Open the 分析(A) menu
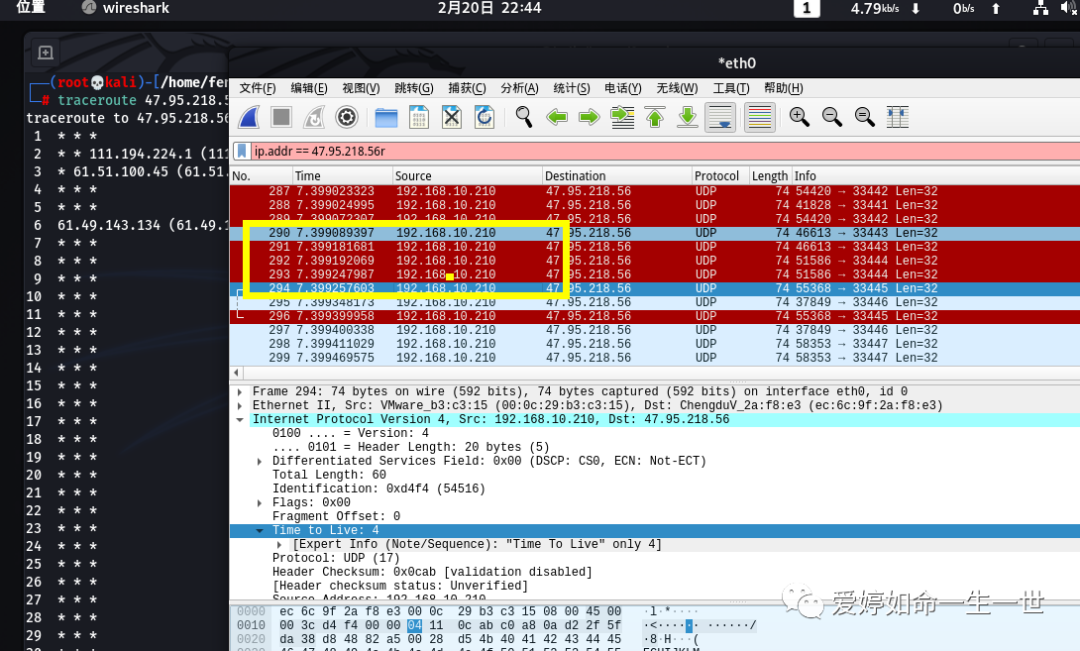This screenshot has height=651, width=1080. [519, 88]
